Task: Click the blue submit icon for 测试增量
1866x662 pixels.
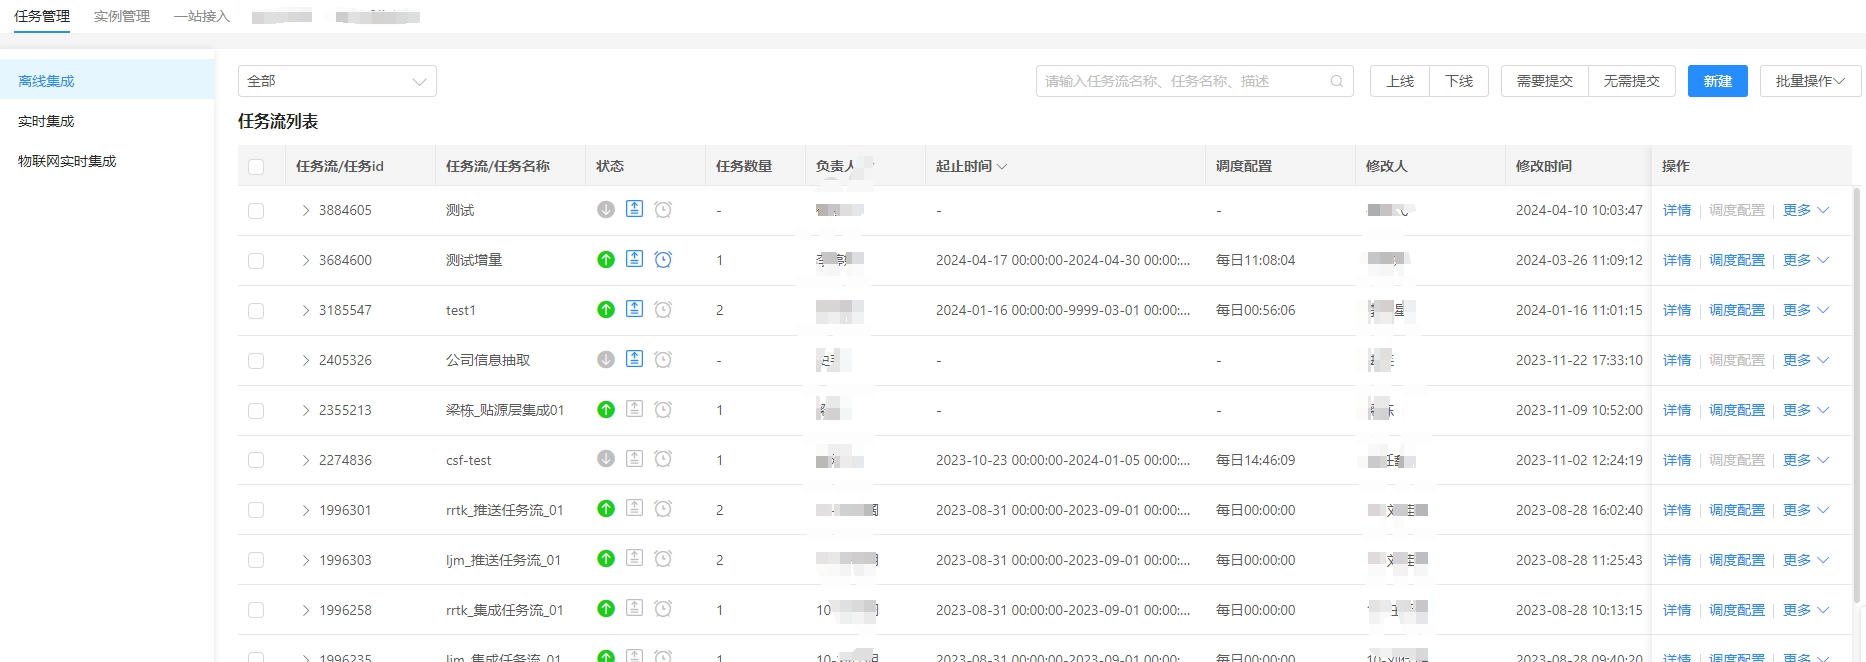Action: click(x=634, y=259)
